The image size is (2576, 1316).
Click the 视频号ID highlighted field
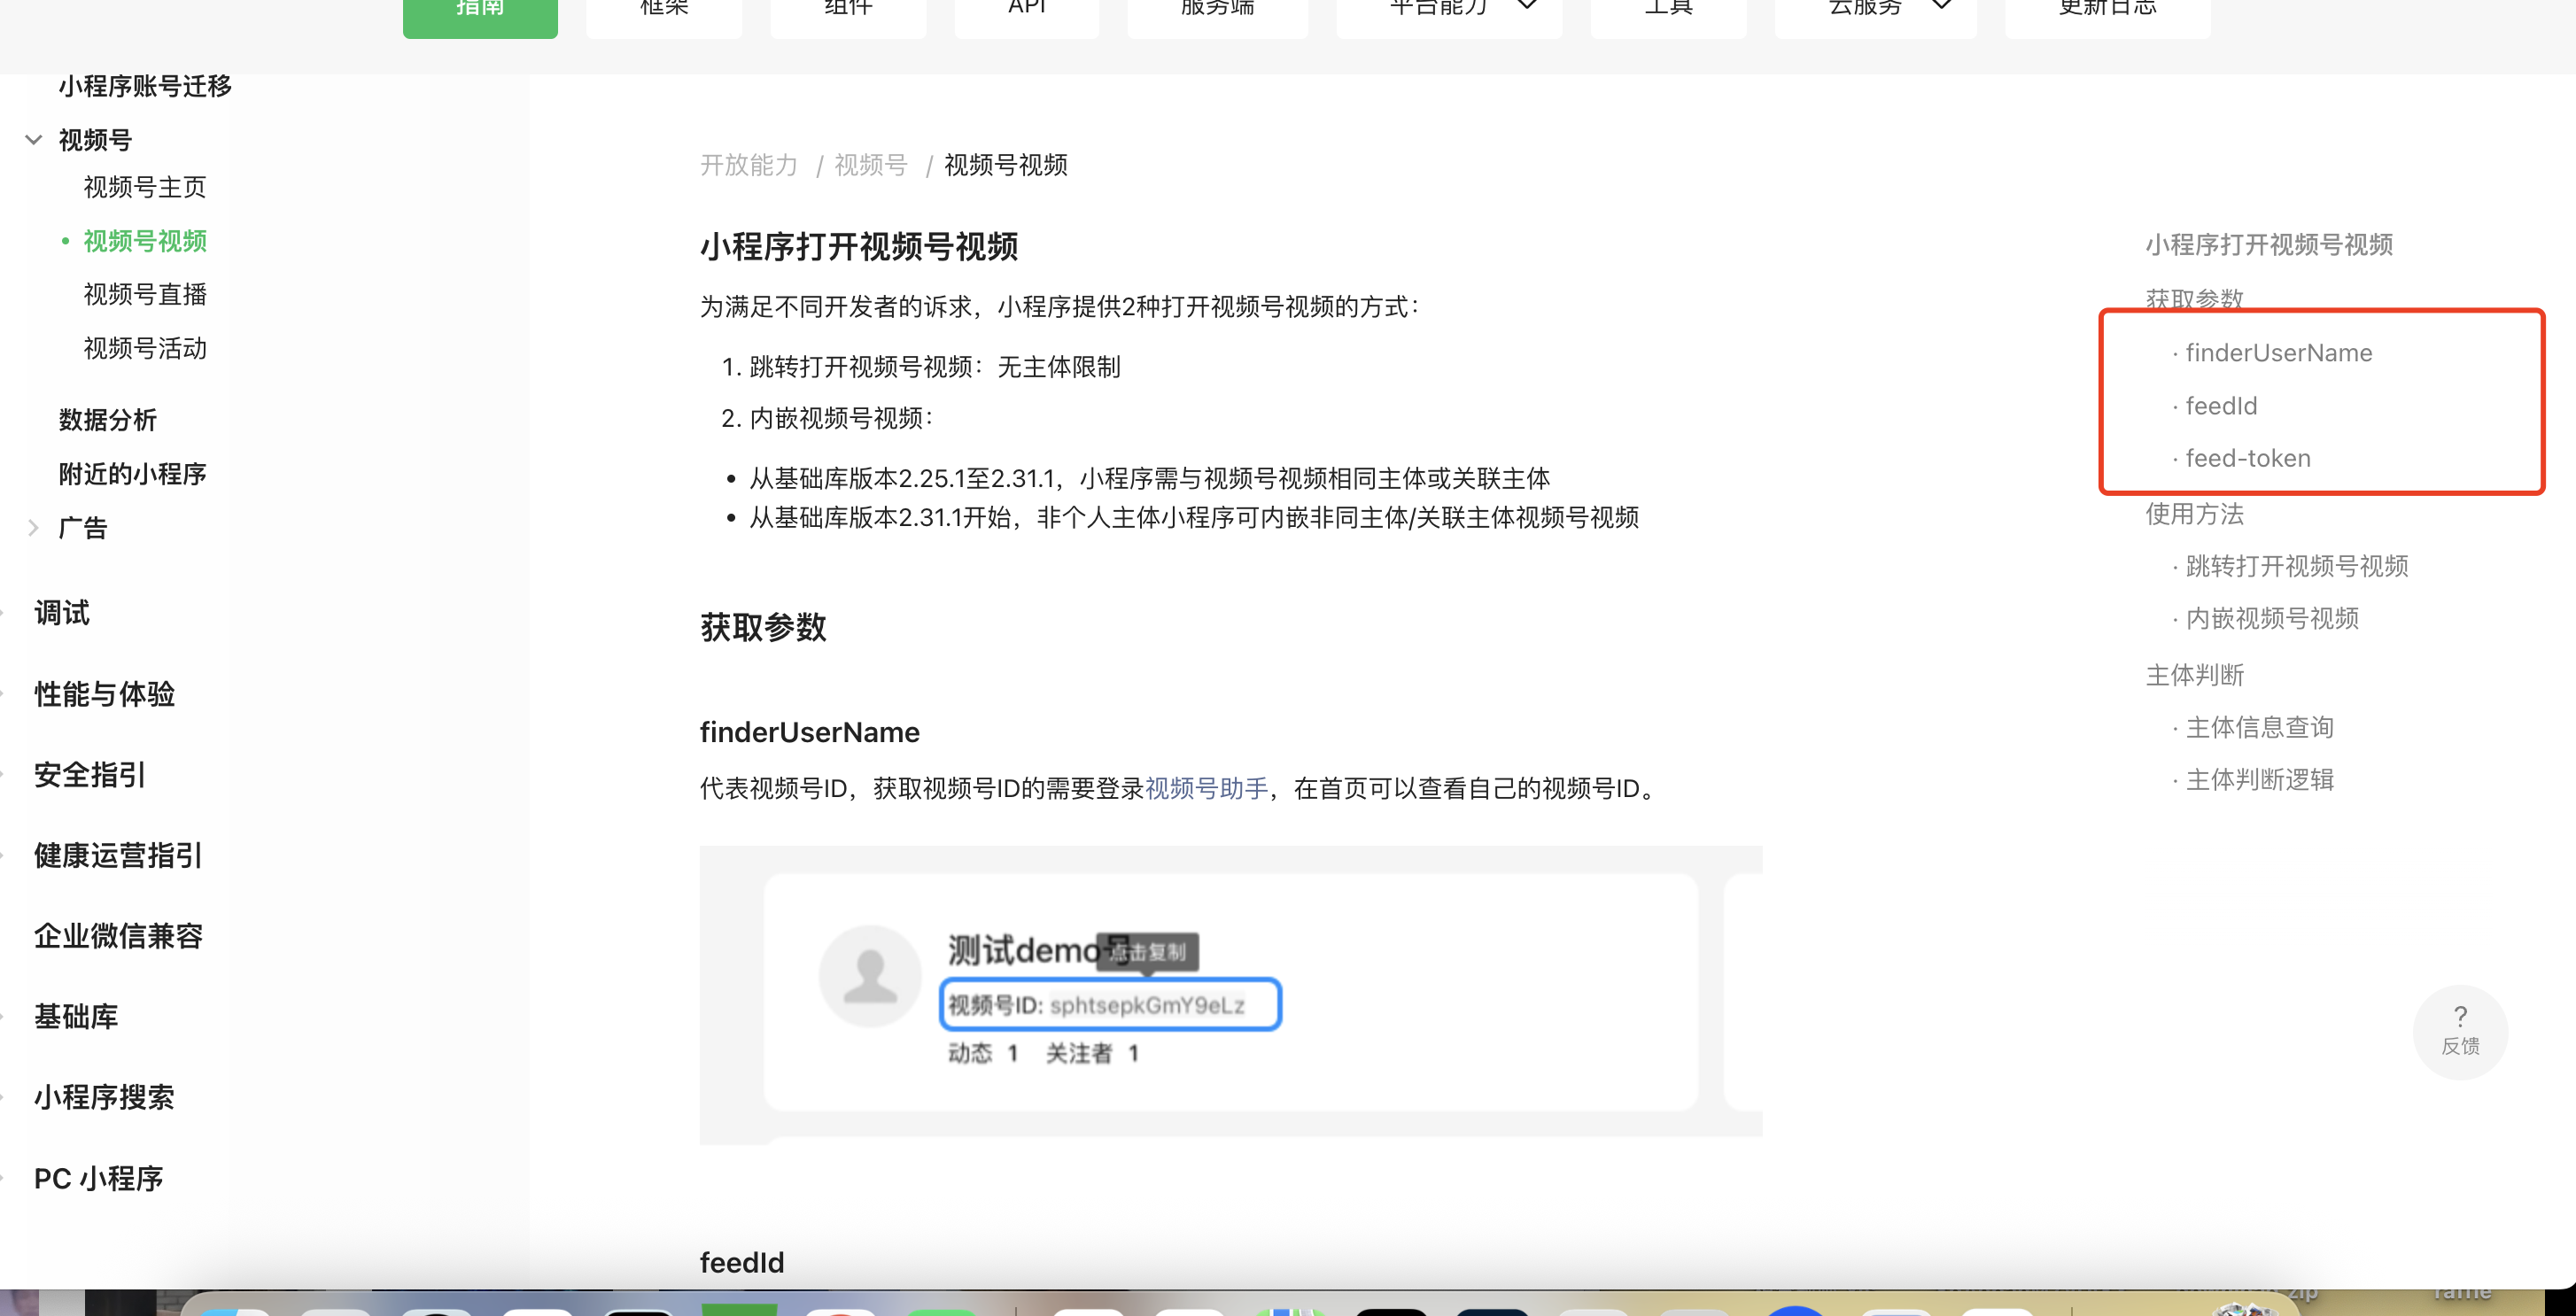1110,1005
